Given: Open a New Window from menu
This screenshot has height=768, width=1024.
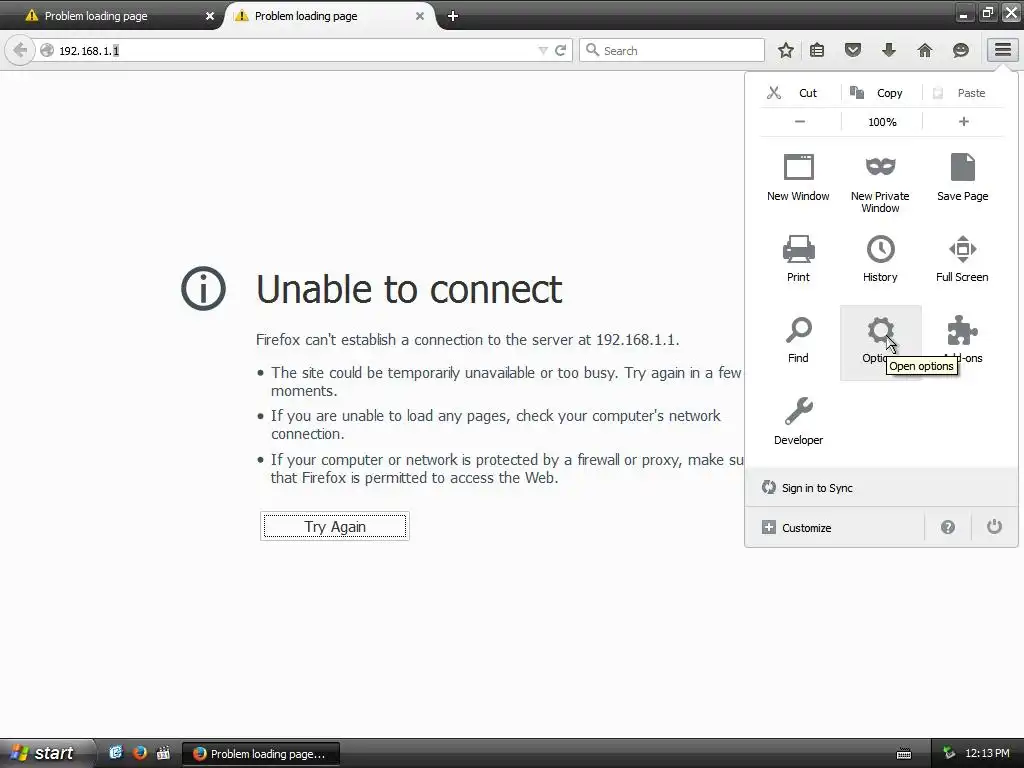Looking at the screenshot, I should coord(798,178).
